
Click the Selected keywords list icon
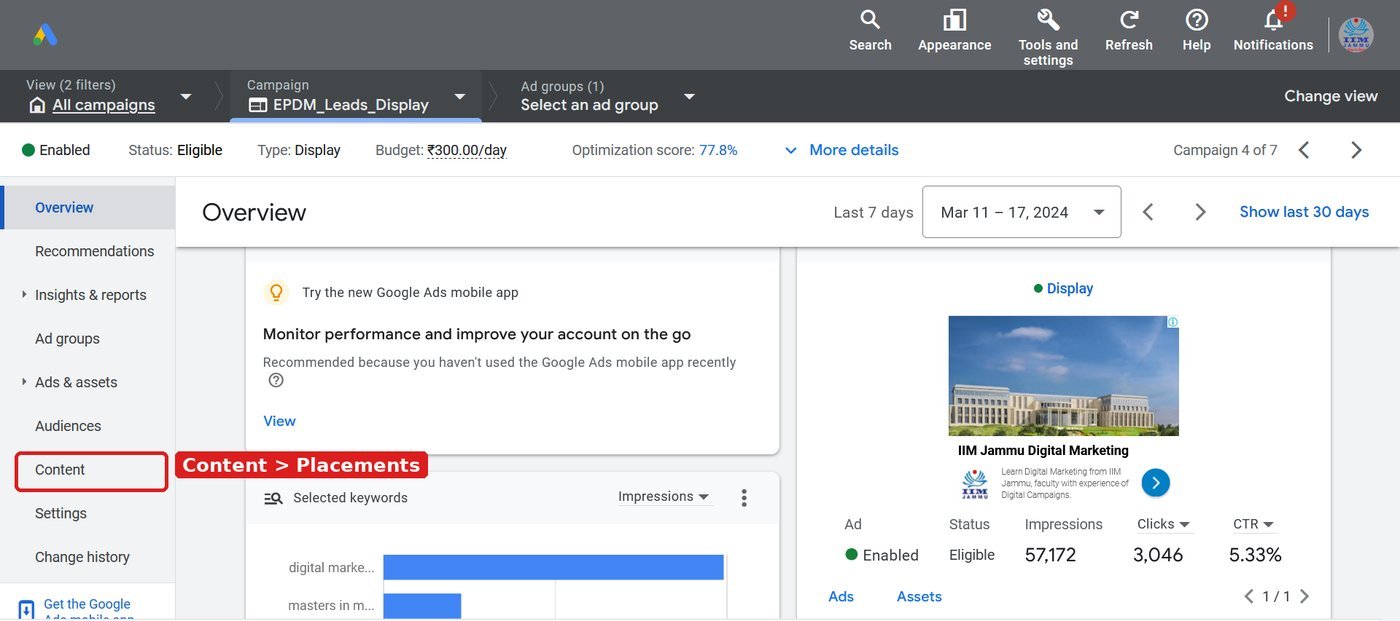coord(273,498)
